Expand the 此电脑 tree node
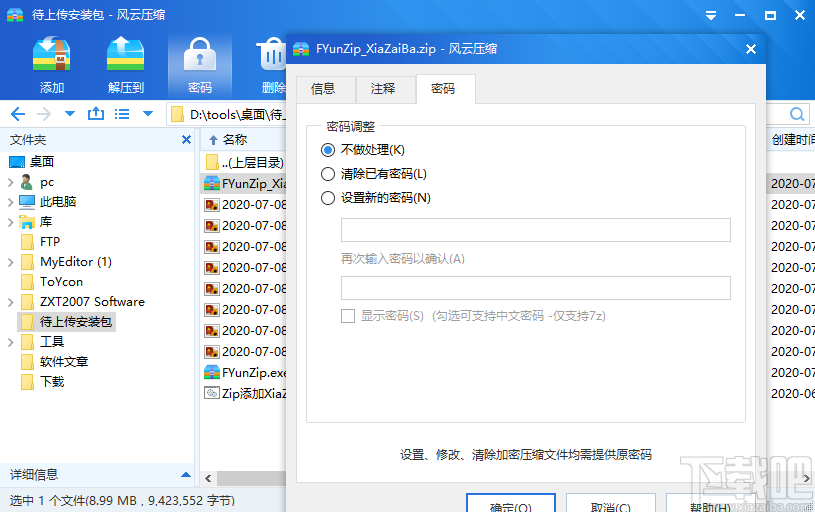This screenshot has width=815, height=512. click(10, 202)
